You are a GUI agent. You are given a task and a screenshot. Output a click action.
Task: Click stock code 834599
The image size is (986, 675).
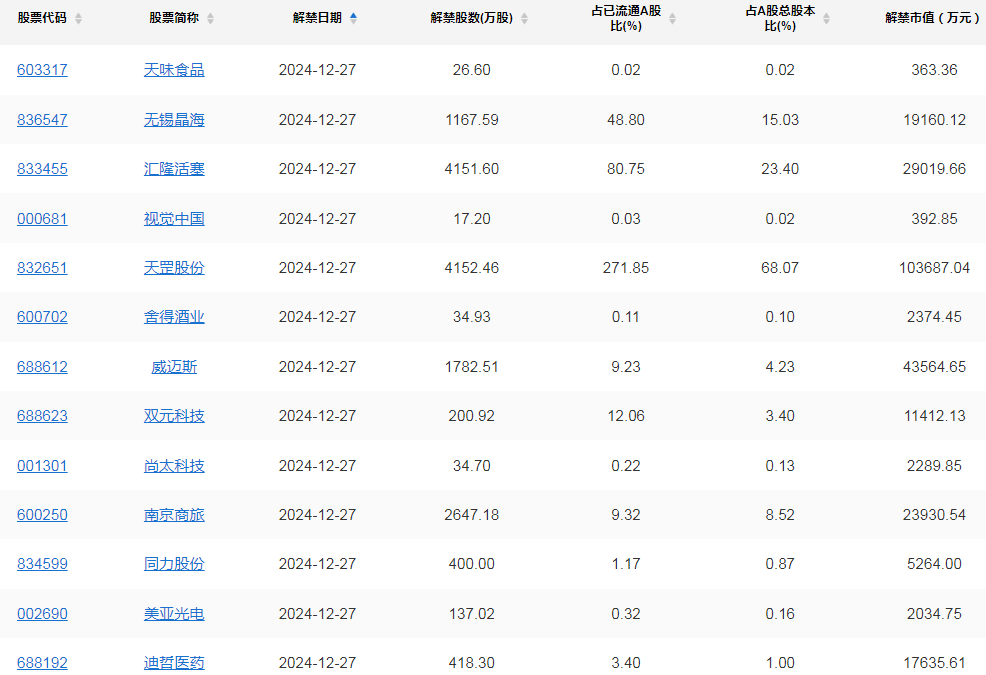click(42, 564)
